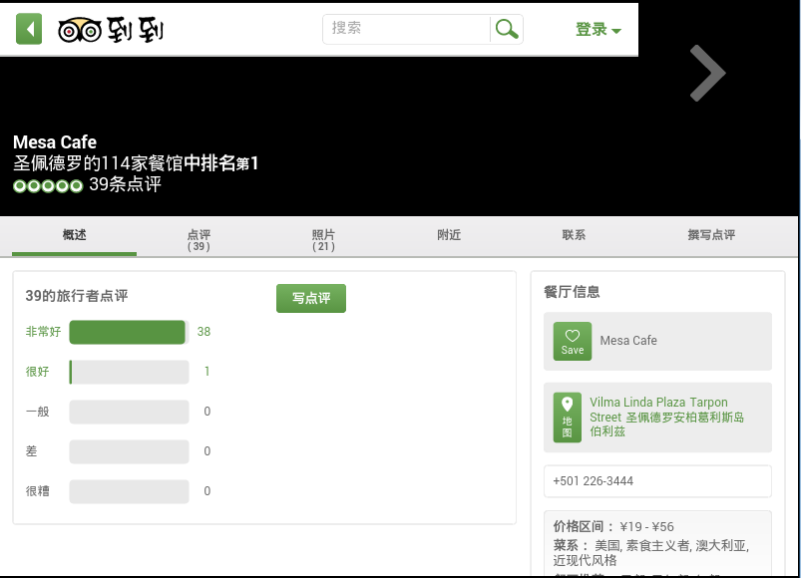The width and height of the screenshot is (801, 578).
Task: Open the Vilma Linda Plaza address link
Action: point(667,417)
